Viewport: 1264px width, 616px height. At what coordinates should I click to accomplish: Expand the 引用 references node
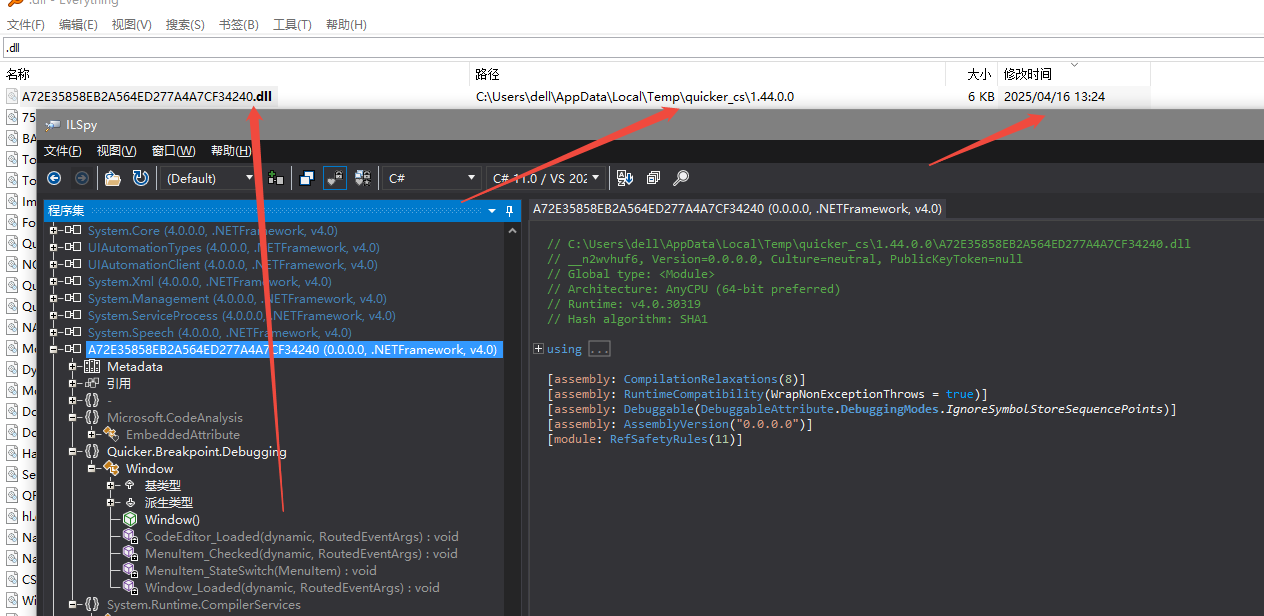pos(74,384)
